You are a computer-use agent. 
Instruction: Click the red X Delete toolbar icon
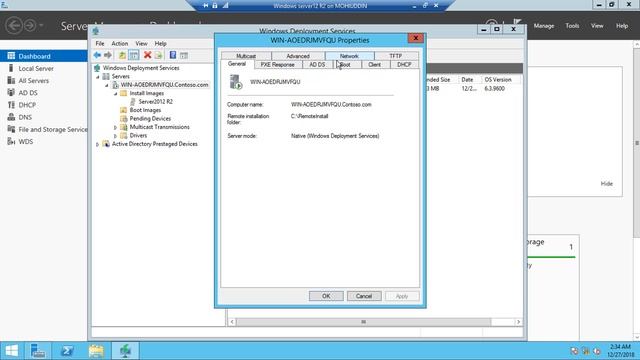(x=147, y=55)
